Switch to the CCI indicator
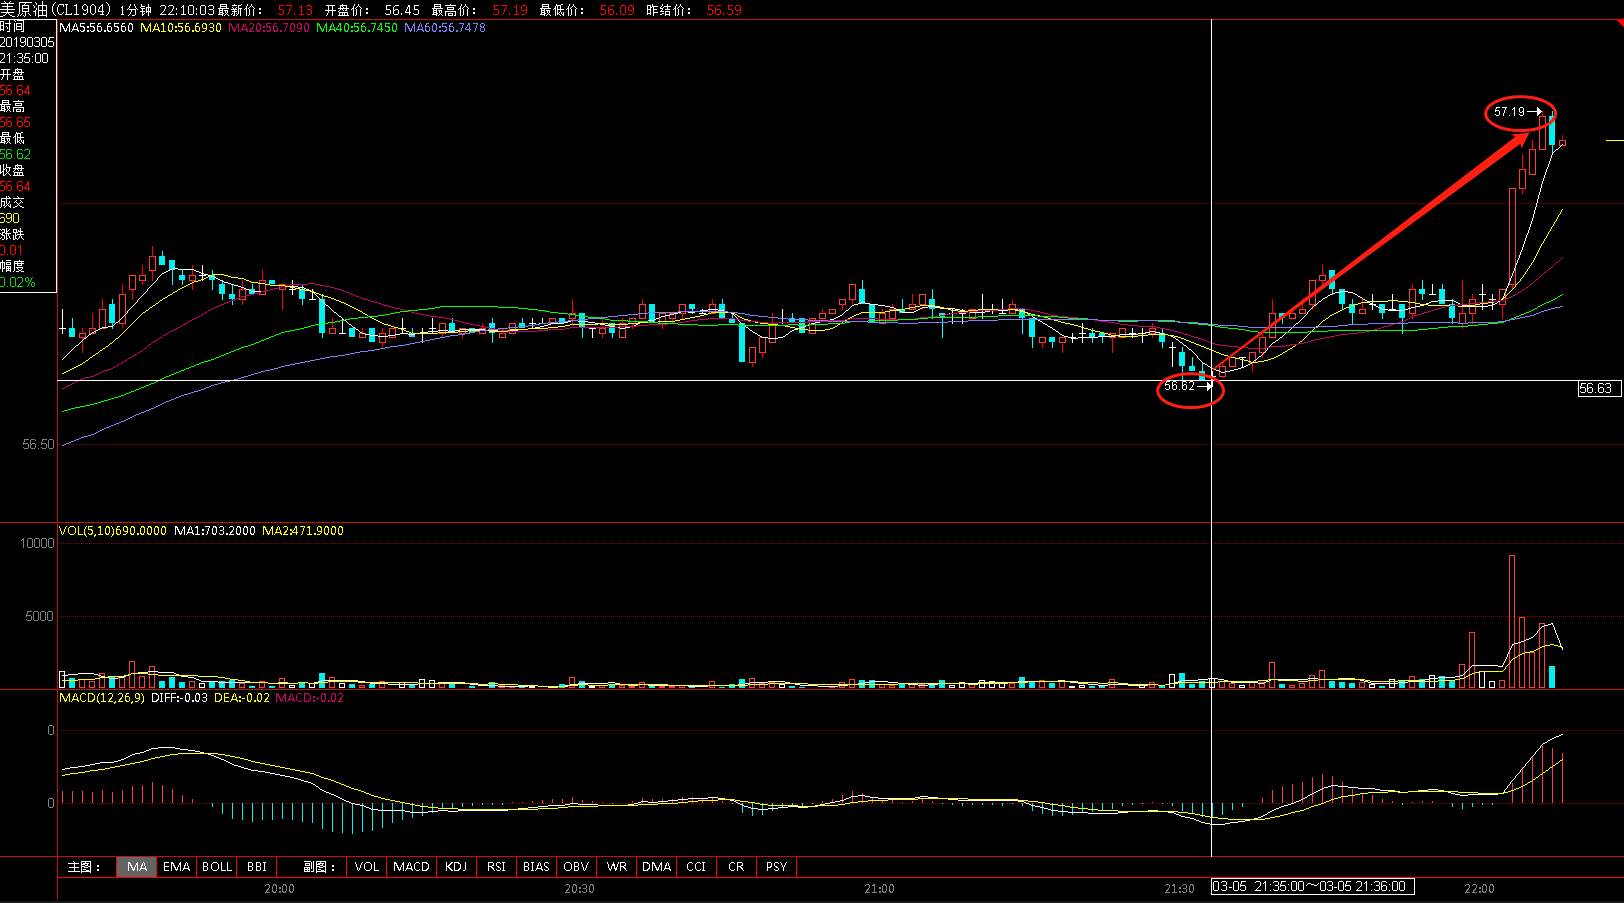The image size is (1624, 903). coord(696,867)
